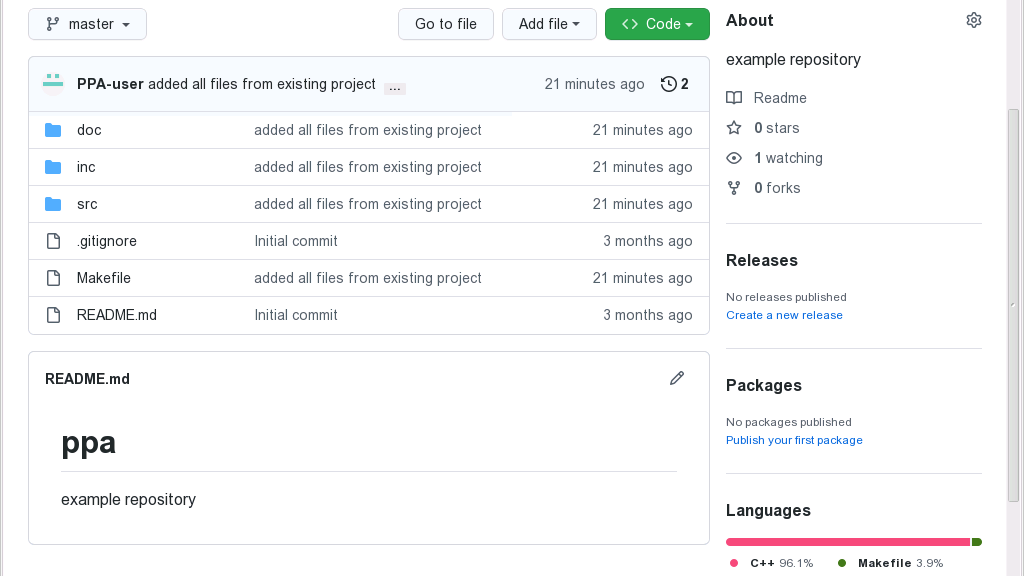
Task: Expand commit message ellipsis button
Action: coord(394,88)
